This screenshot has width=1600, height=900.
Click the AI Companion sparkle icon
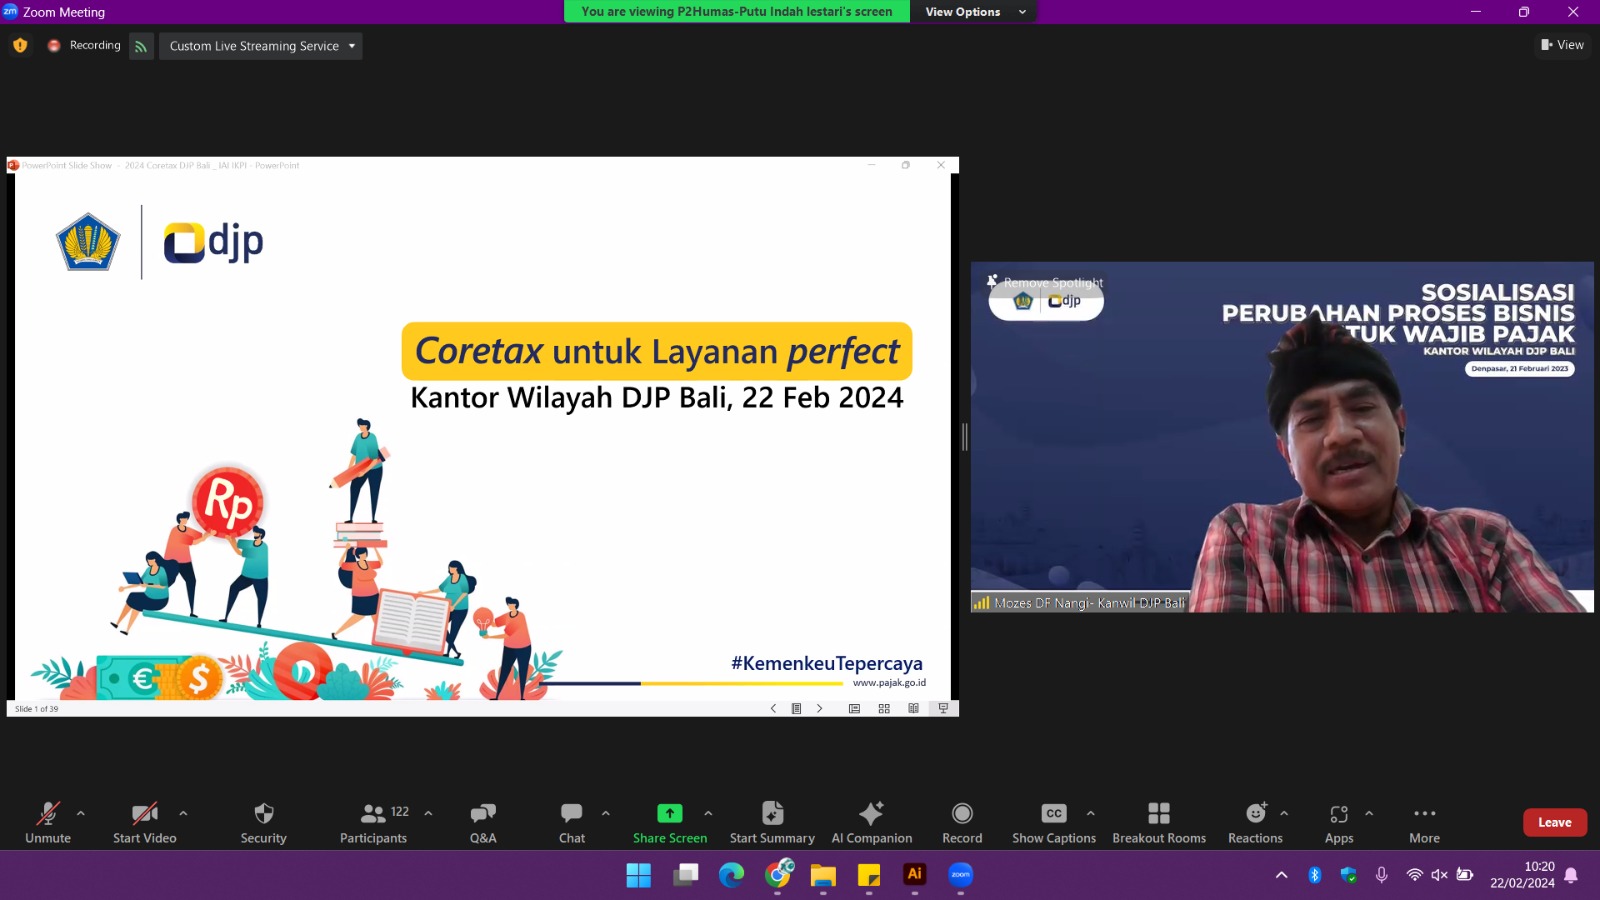pos(871,813)
